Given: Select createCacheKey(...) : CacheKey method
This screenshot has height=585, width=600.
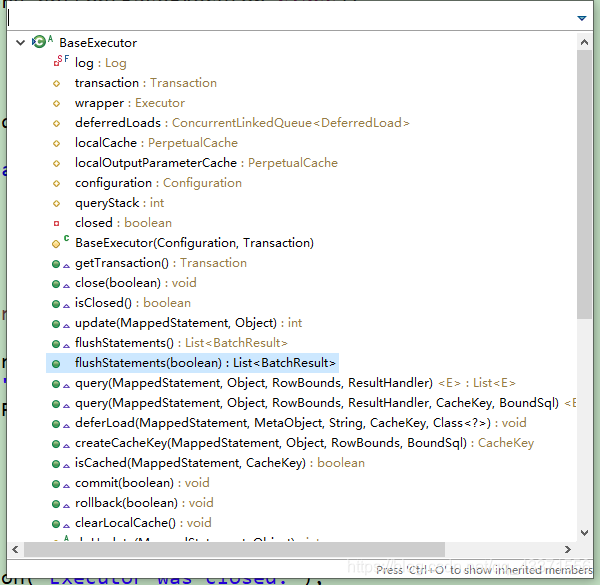Looking at the screenshot, I should [x=304, y=443].
